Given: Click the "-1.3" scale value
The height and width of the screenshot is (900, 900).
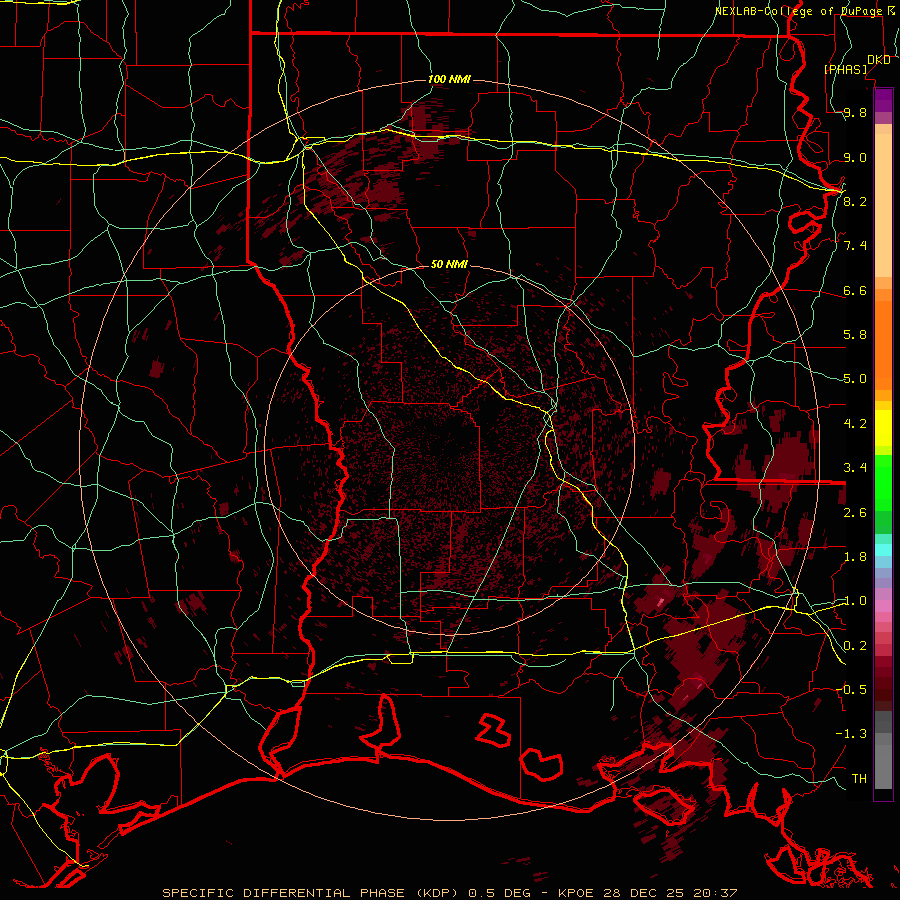Looking at the screenshot, I should click(x=851, y=734).
